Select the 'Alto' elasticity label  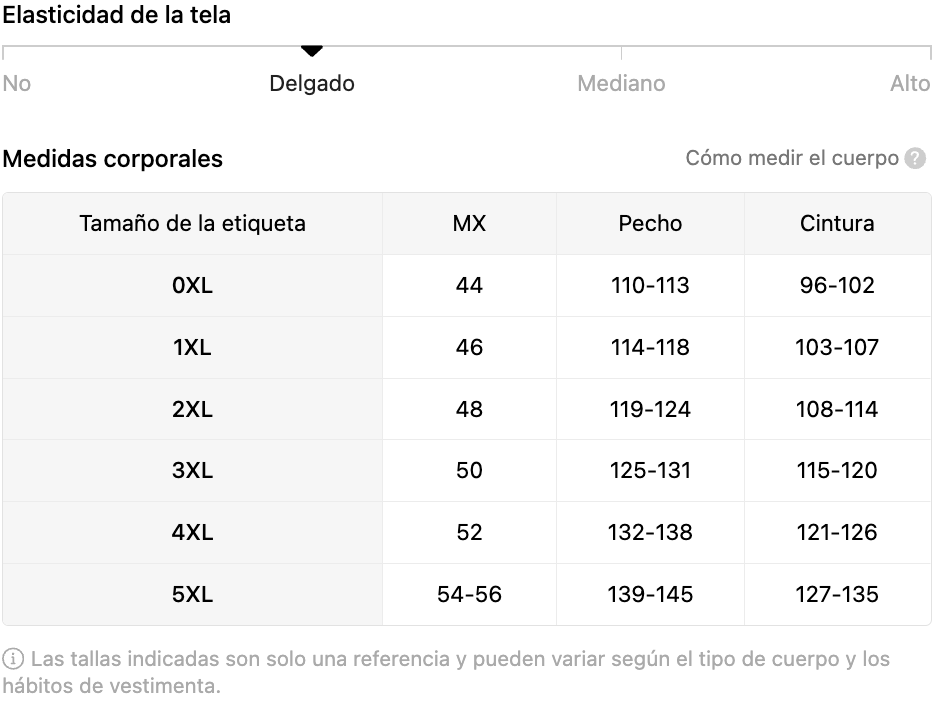point(910,84)
